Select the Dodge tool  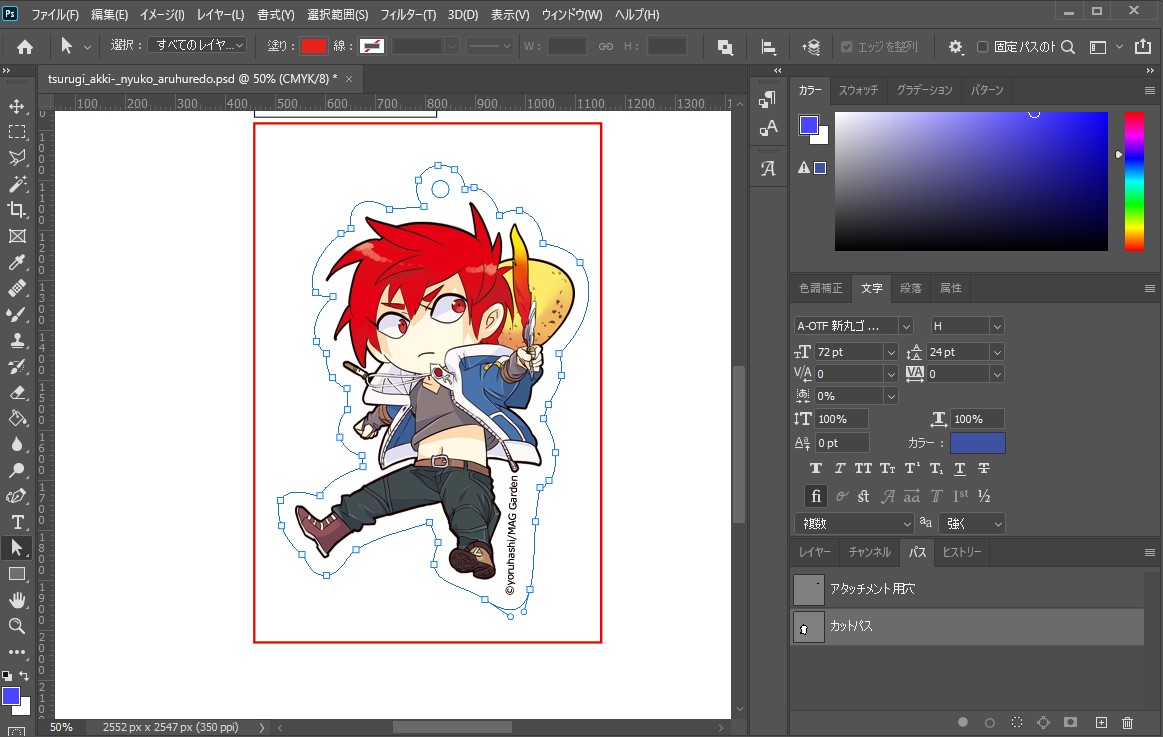tap(16, 470)
